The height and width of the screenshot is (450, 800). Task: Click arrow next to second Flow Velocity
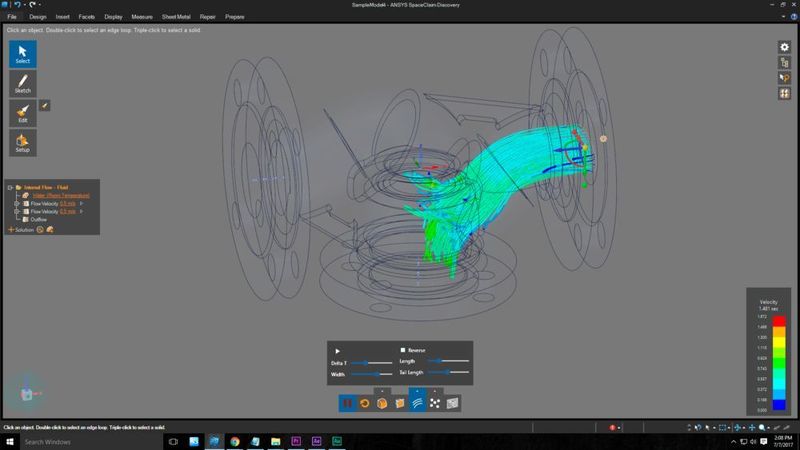click(81, 211)
